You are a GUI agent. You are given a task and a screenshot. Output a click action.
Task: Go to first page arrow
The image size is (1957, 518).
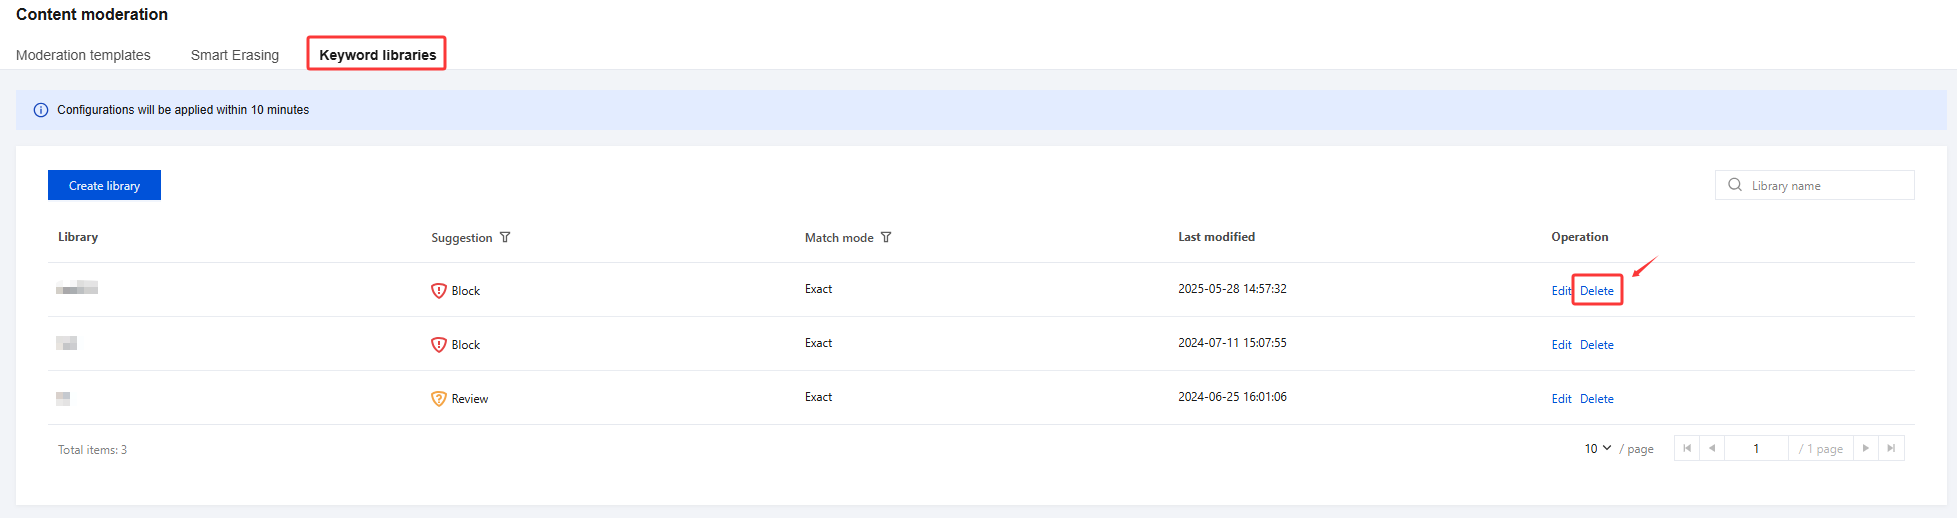(x=1687, y=449)
